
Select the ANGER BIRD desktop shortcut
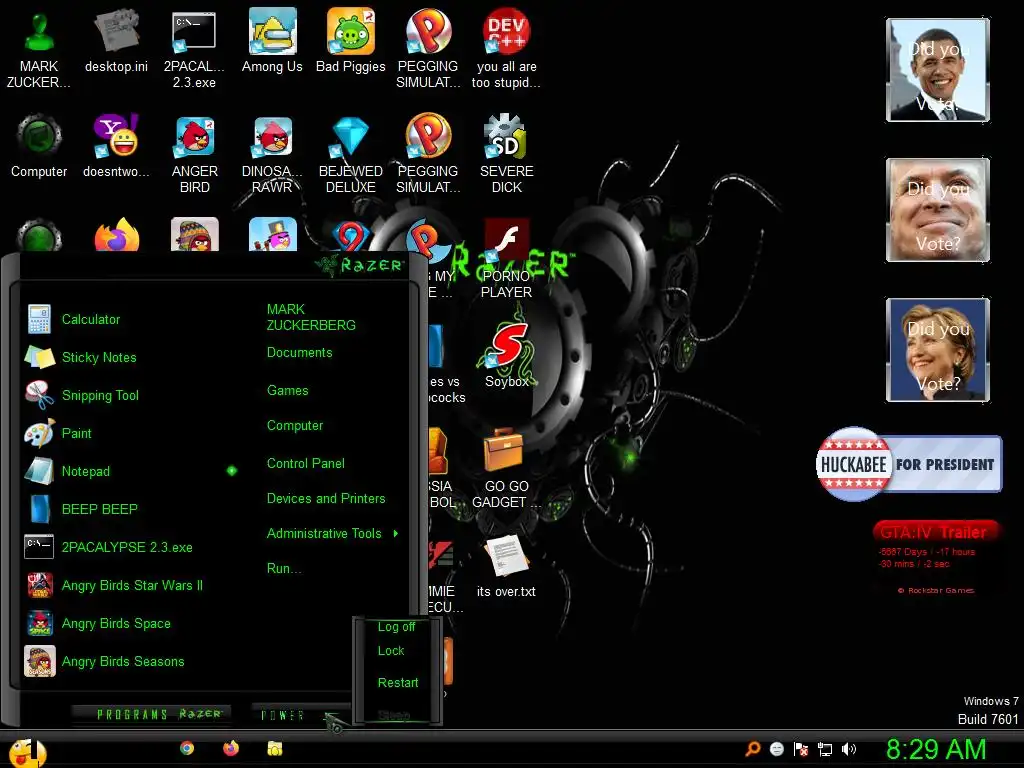point(195,154)
